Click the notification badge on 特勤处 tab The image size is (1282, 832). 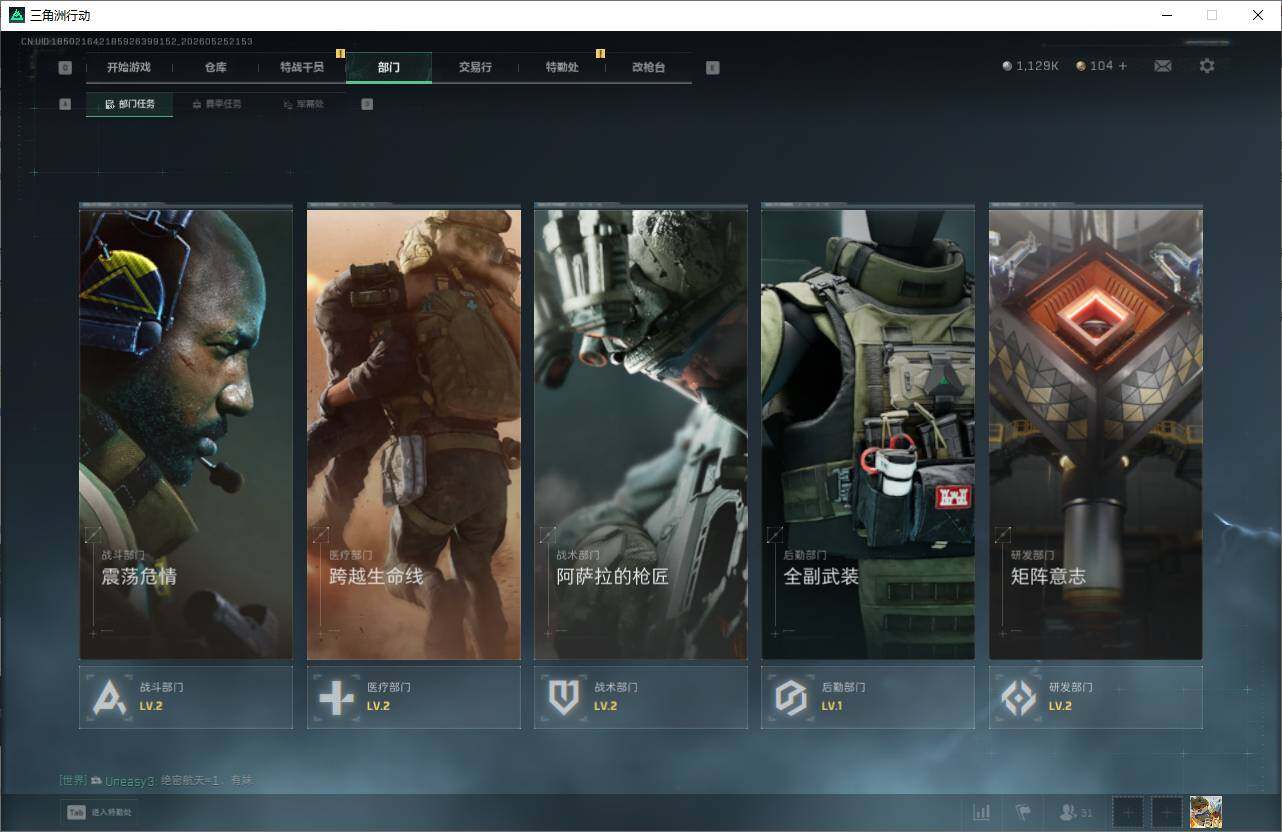[x=600, y=54]
